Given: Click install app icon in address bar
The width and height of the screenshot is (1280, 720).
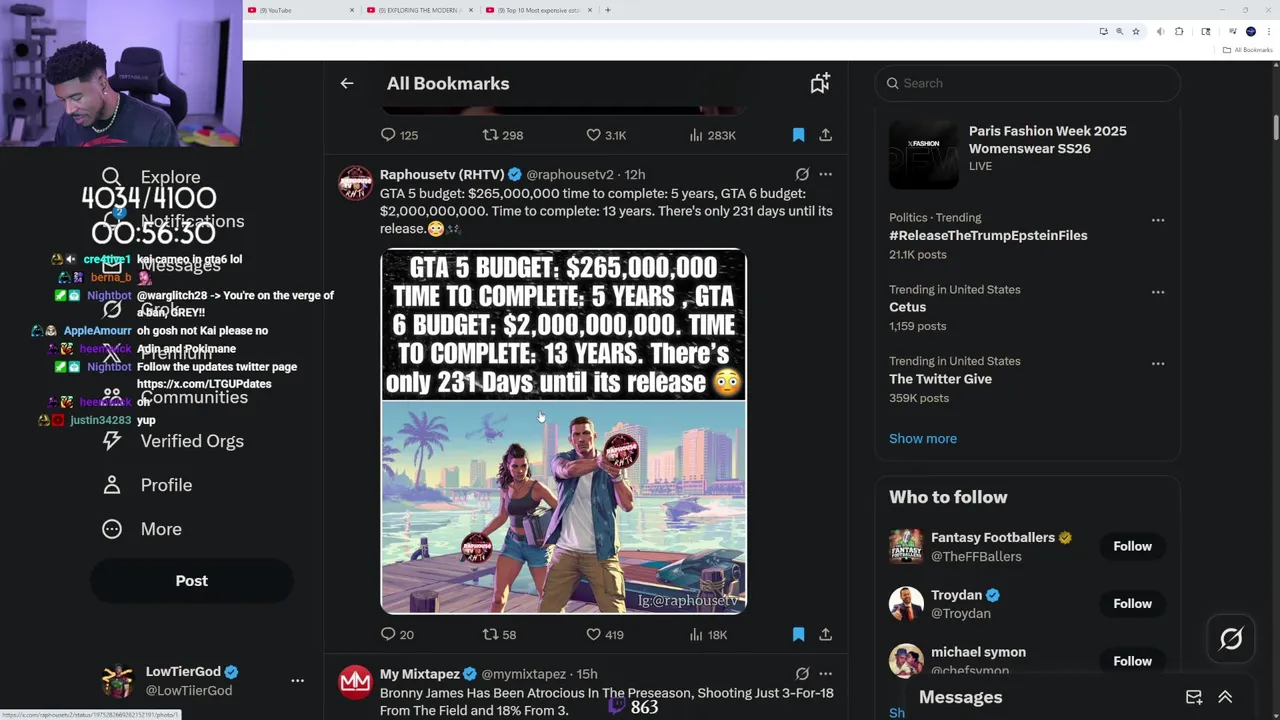Looking at the screenshot, I should pos(1104,32).
